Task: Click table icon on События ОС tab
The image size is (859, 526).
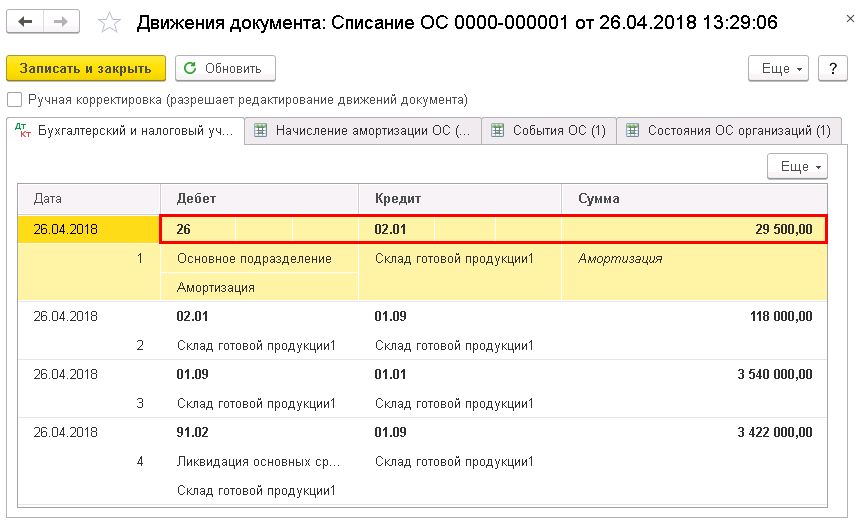Action: pyautogui.click(x=497, y=130)
